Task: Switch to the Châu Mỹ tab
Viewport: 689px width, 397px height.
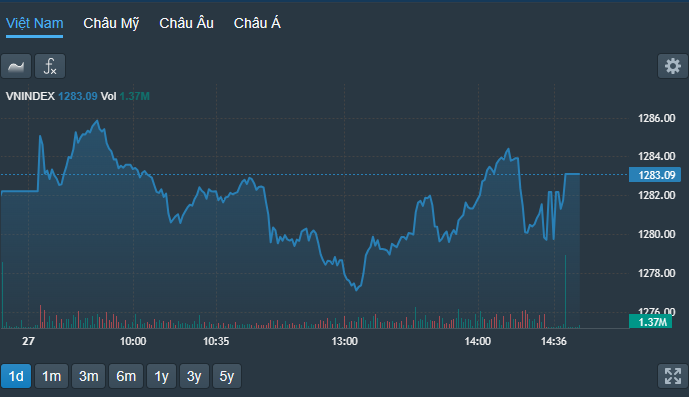Action: coord(111,23)
